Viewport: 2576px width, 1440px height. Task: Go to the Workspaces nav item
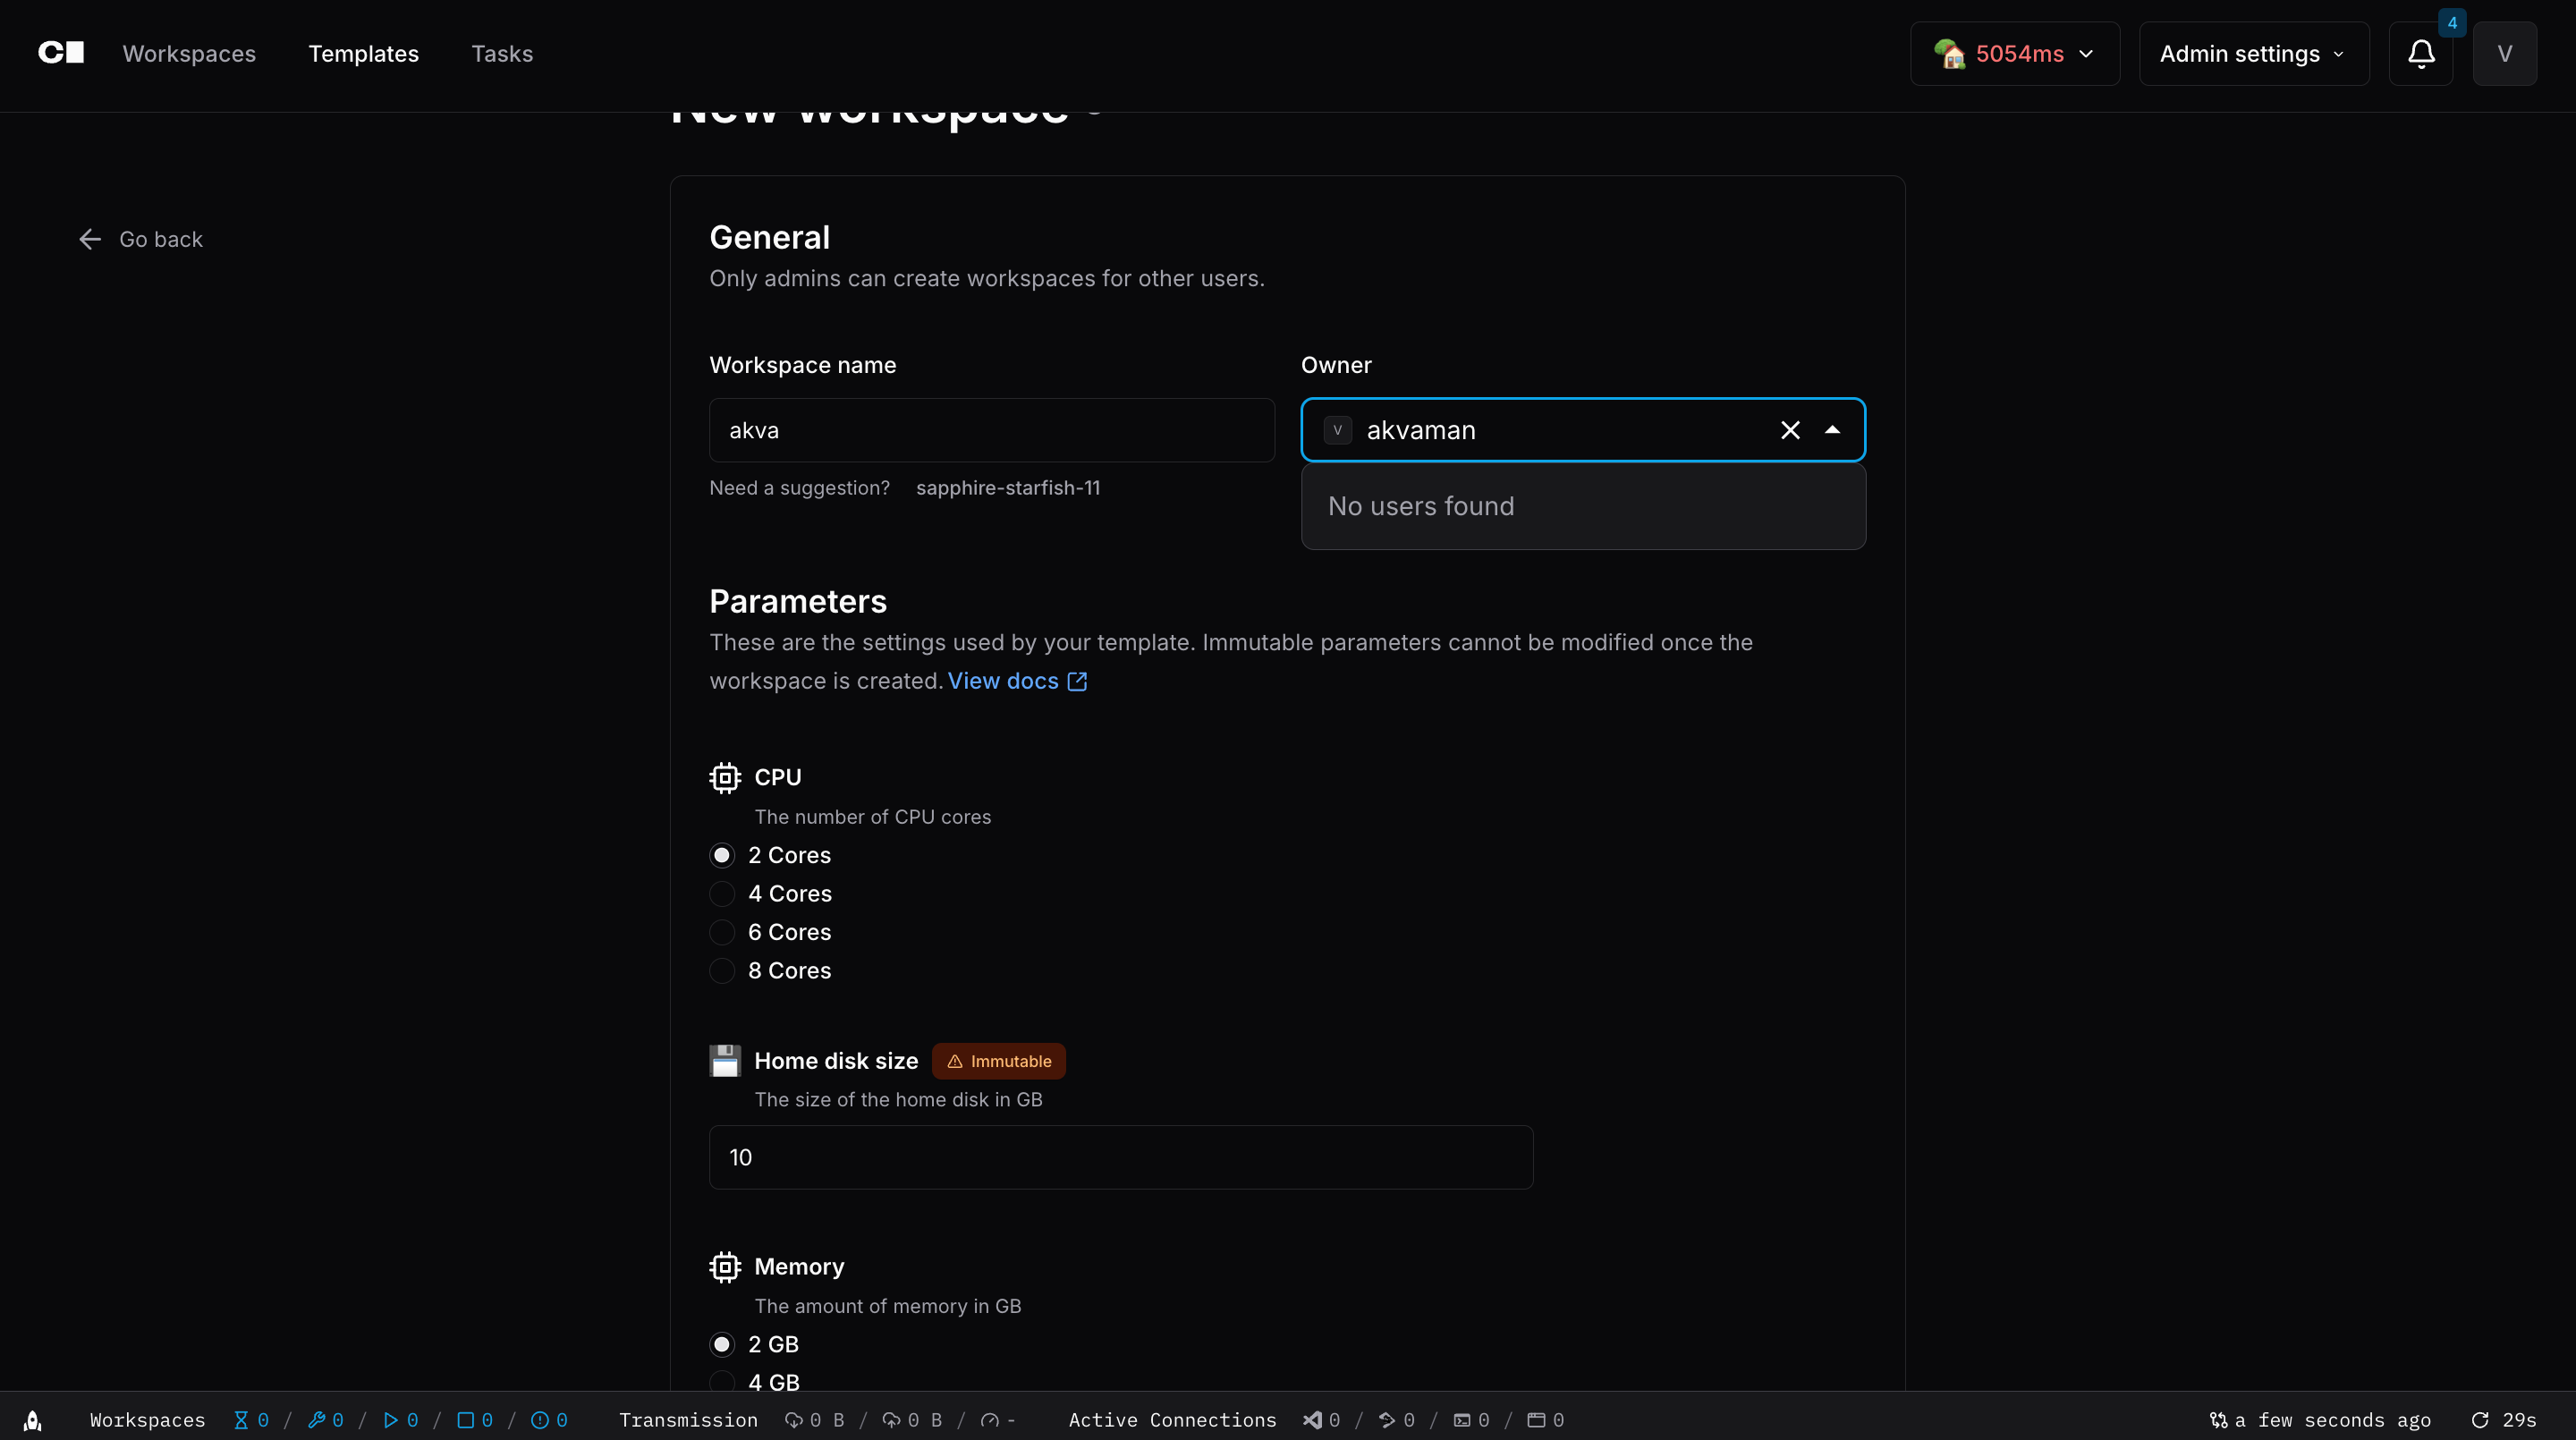click(x=189, y=54)
